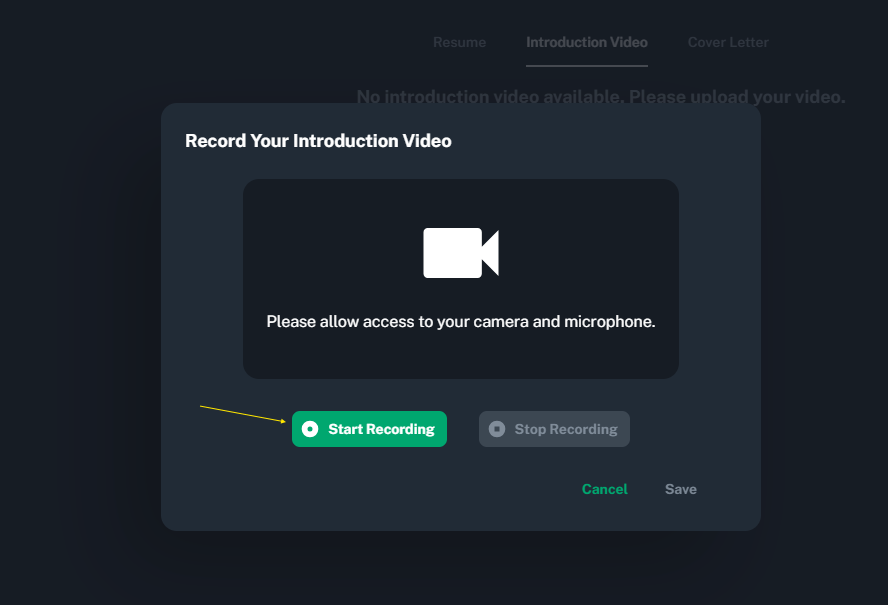Cancel the introduction video dialog
The width and height of the screenshot is (888, 605).
pos(604,489)
